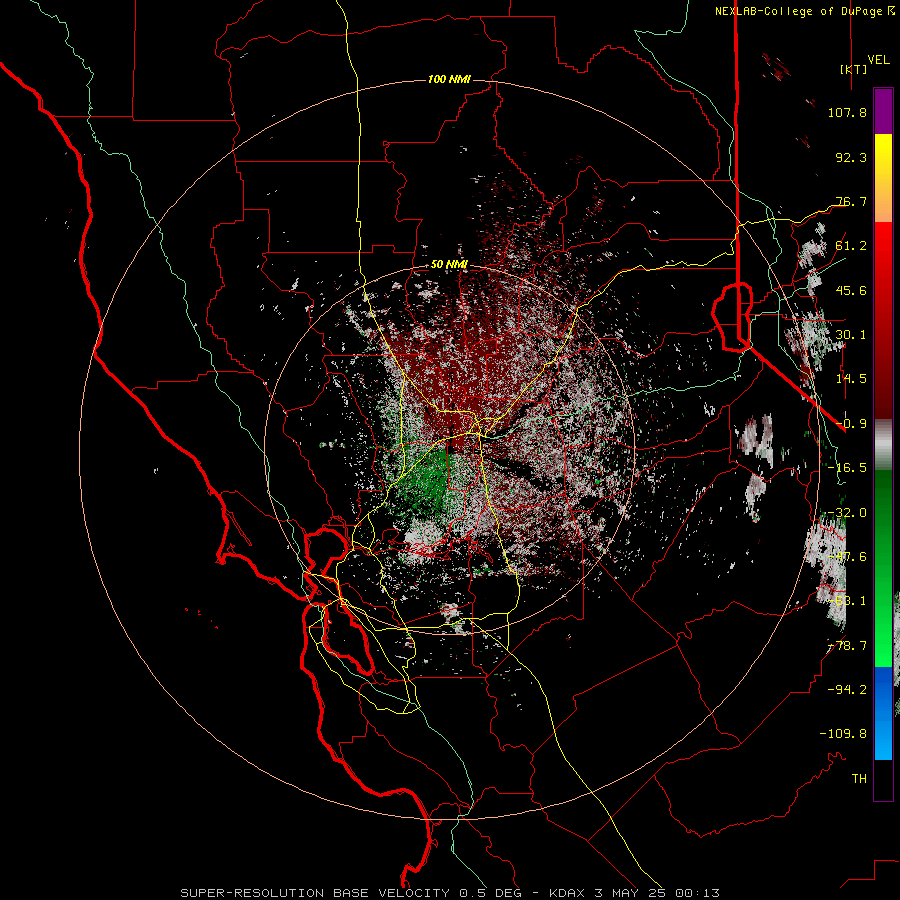The image size is (900, 900).
Task: Click the 76.7 velocity legend value
Action: click(851, 201)
